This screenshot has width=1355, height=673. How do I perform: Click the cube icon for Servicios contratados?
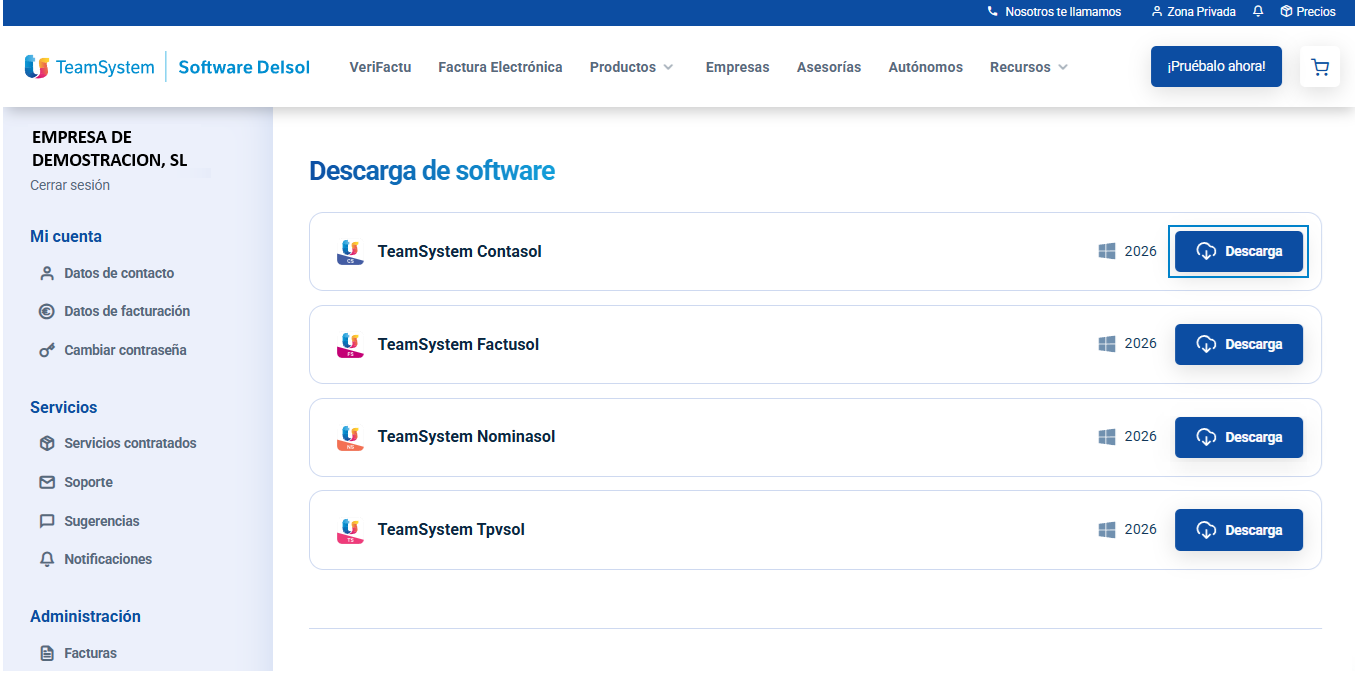coord(47,443)
